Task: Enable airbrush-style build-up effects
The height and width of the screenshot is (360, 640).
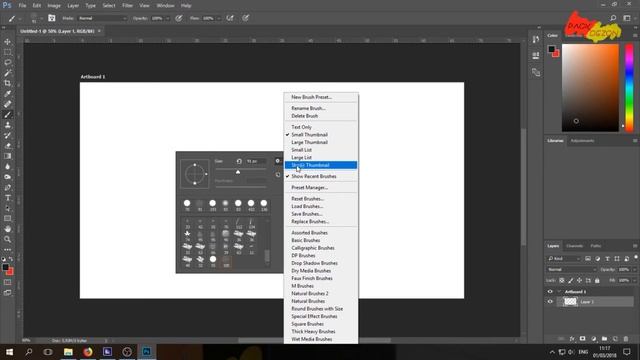Action: point(230,18)
